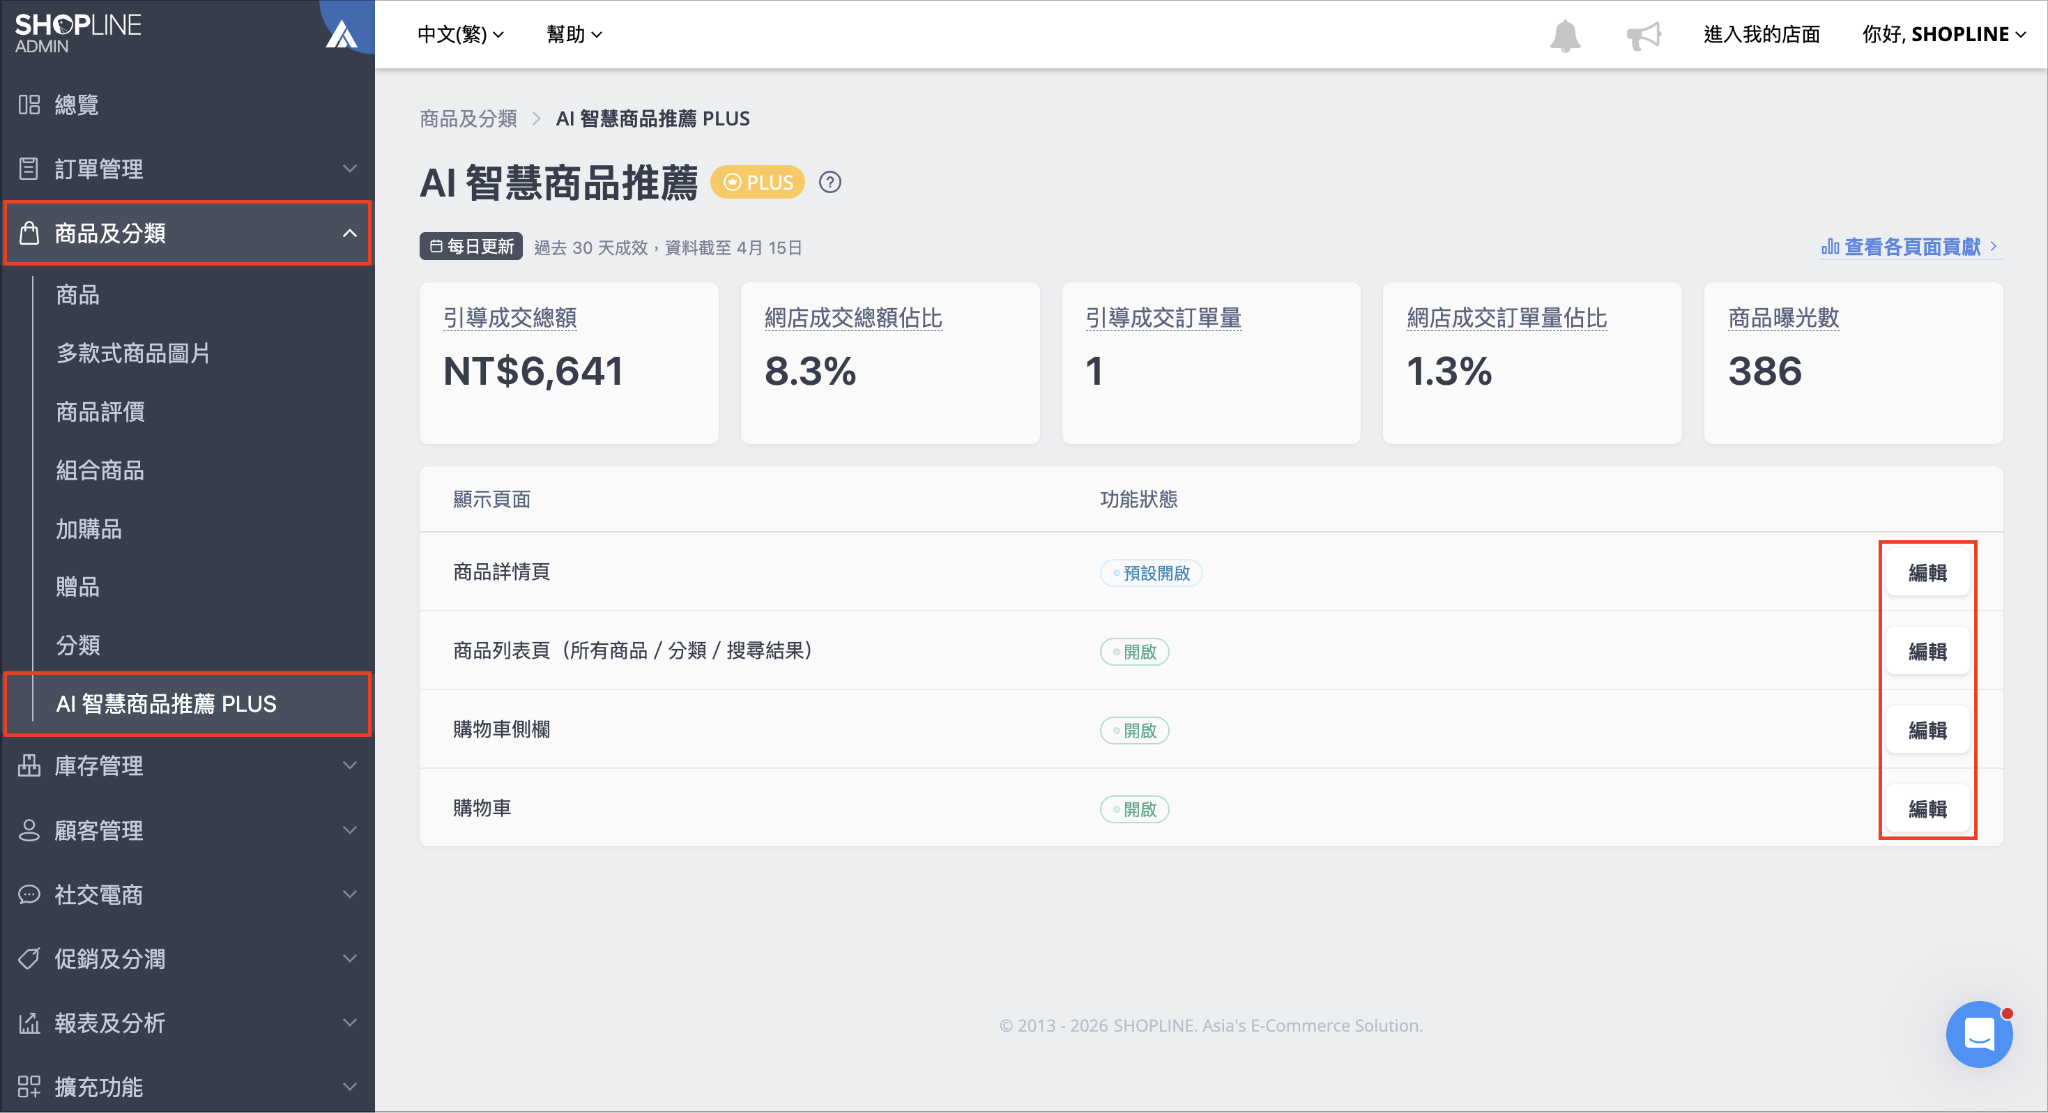The height and width of the screenshot is (1113, 2048).
Task: Open the 中文(繁) language dropdown
Action: pyautogui.click(x=460, y=34)
